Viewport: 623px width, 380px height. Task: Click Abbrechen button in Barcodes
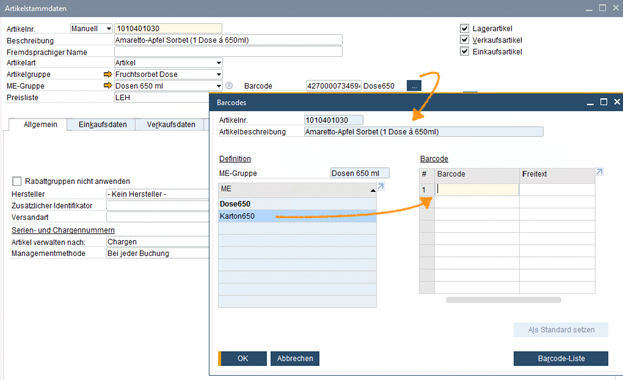(295, 359)
